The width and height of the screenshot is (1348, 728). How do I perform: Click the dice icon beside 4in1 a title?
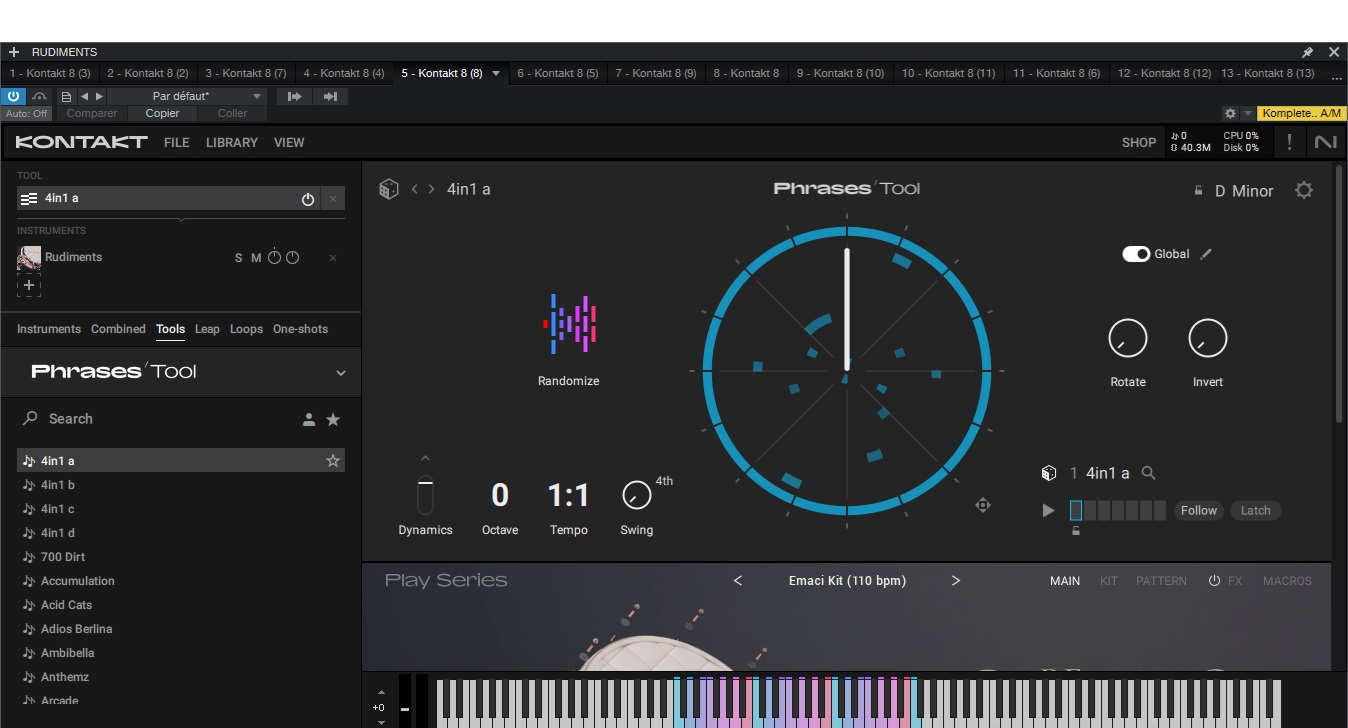click(389, 189)
